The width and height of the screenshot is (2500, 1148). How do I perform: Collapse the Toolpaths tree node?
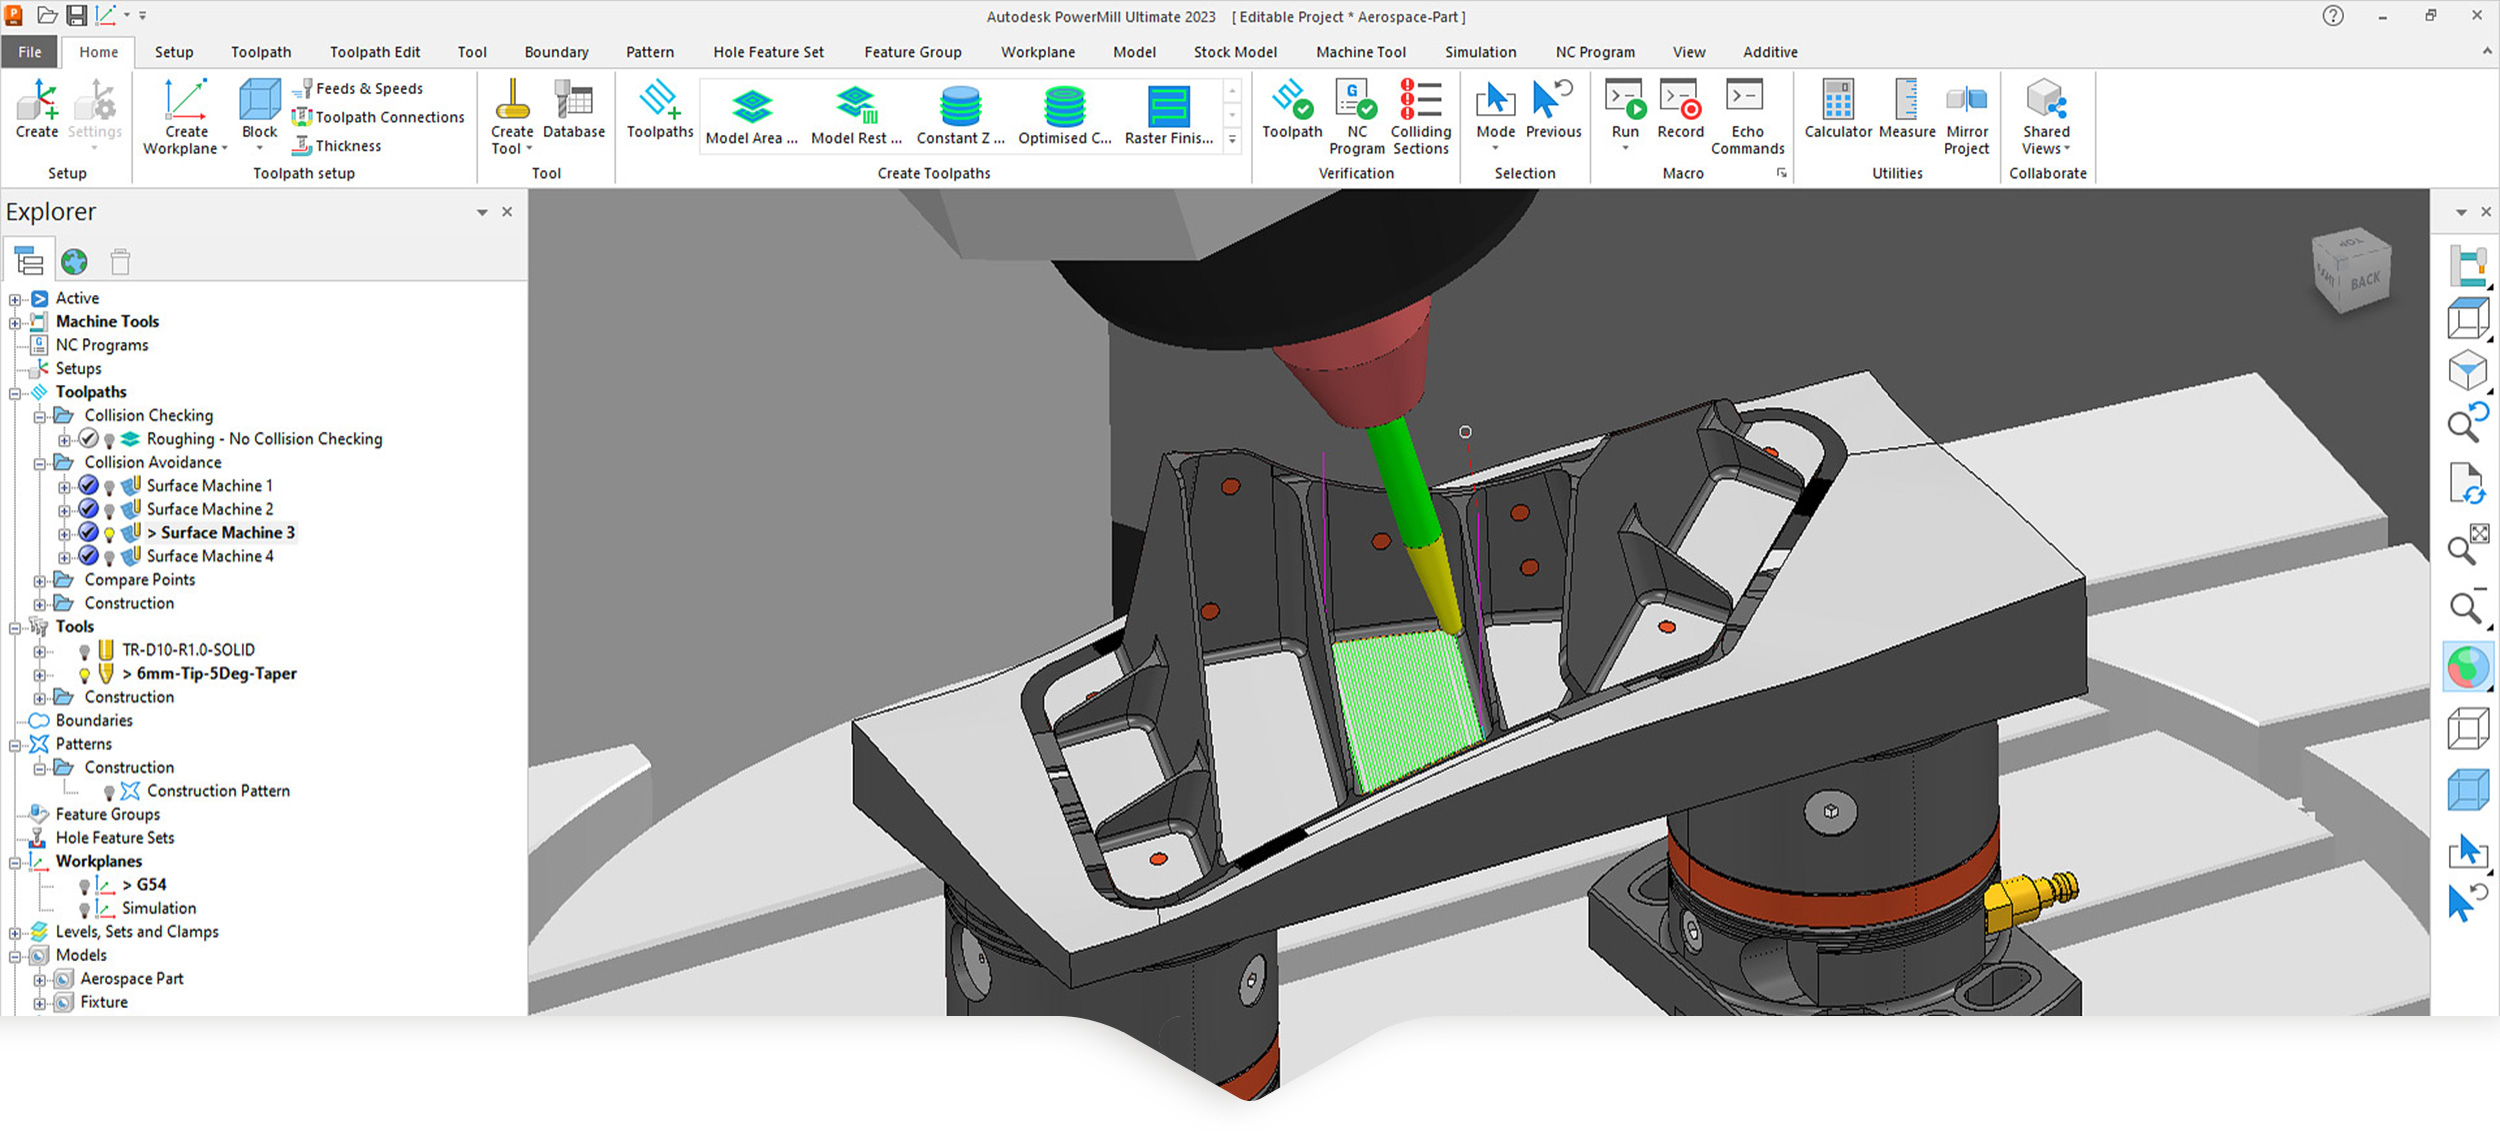pos(15,393)
